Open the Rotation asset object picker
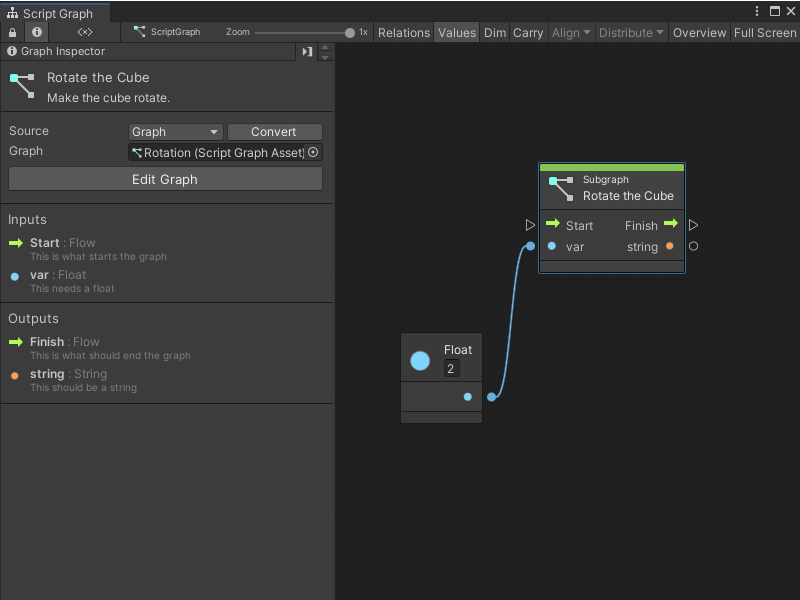This screenshot has height=600, width=800. [311, 152]
